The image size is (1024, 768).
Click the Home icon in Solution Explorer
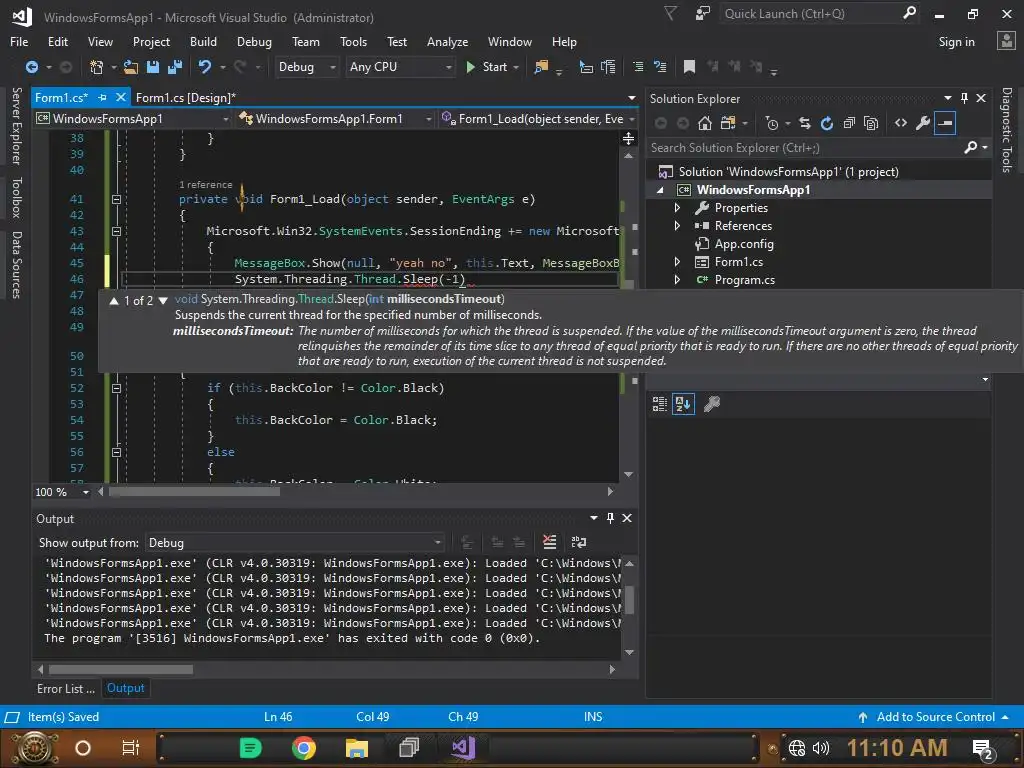tap(705, 123)
